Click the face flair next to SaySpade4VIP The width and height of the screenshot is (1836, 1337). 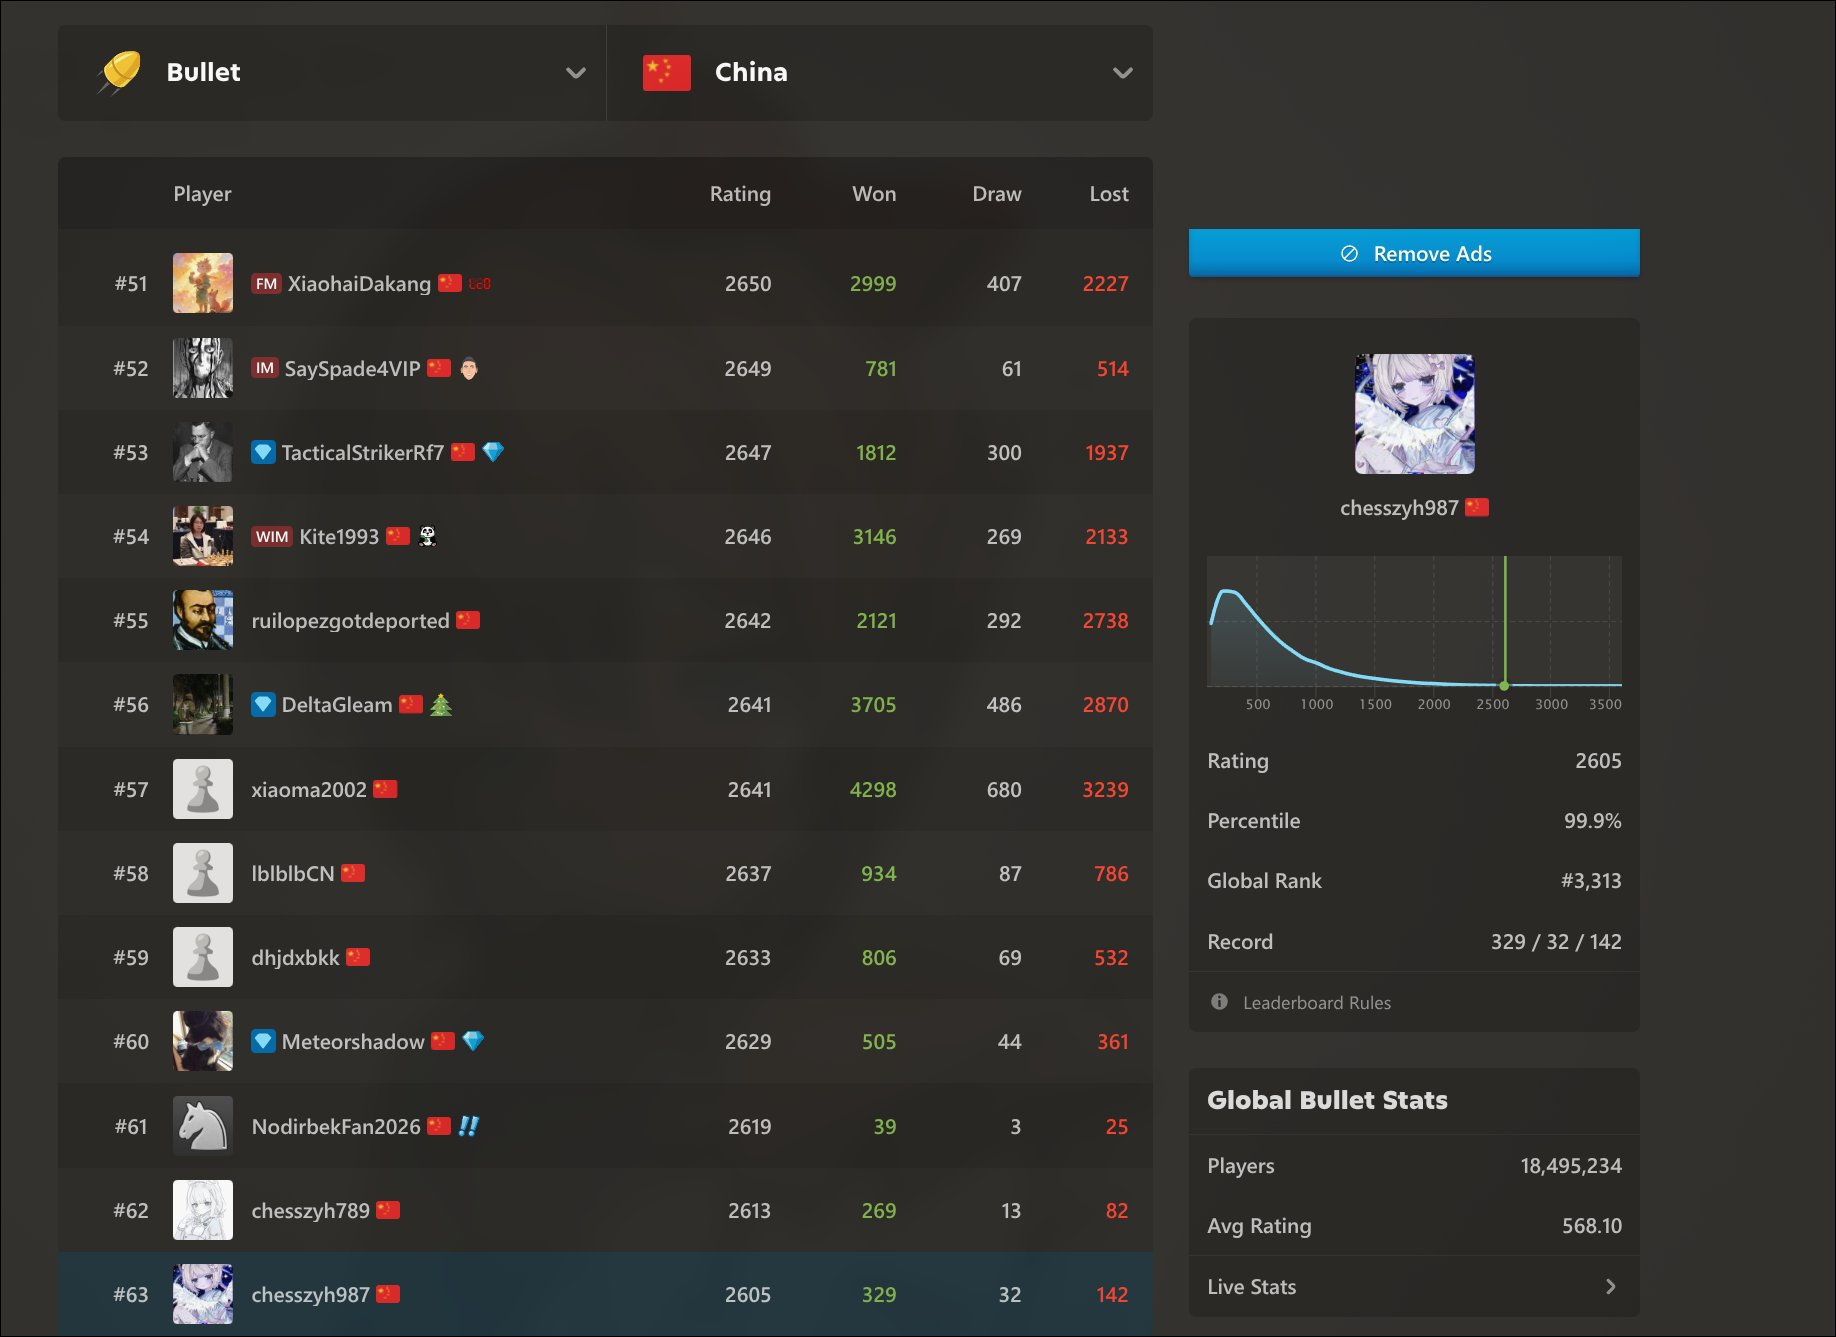pyautogui.click(x=469, y=368)
